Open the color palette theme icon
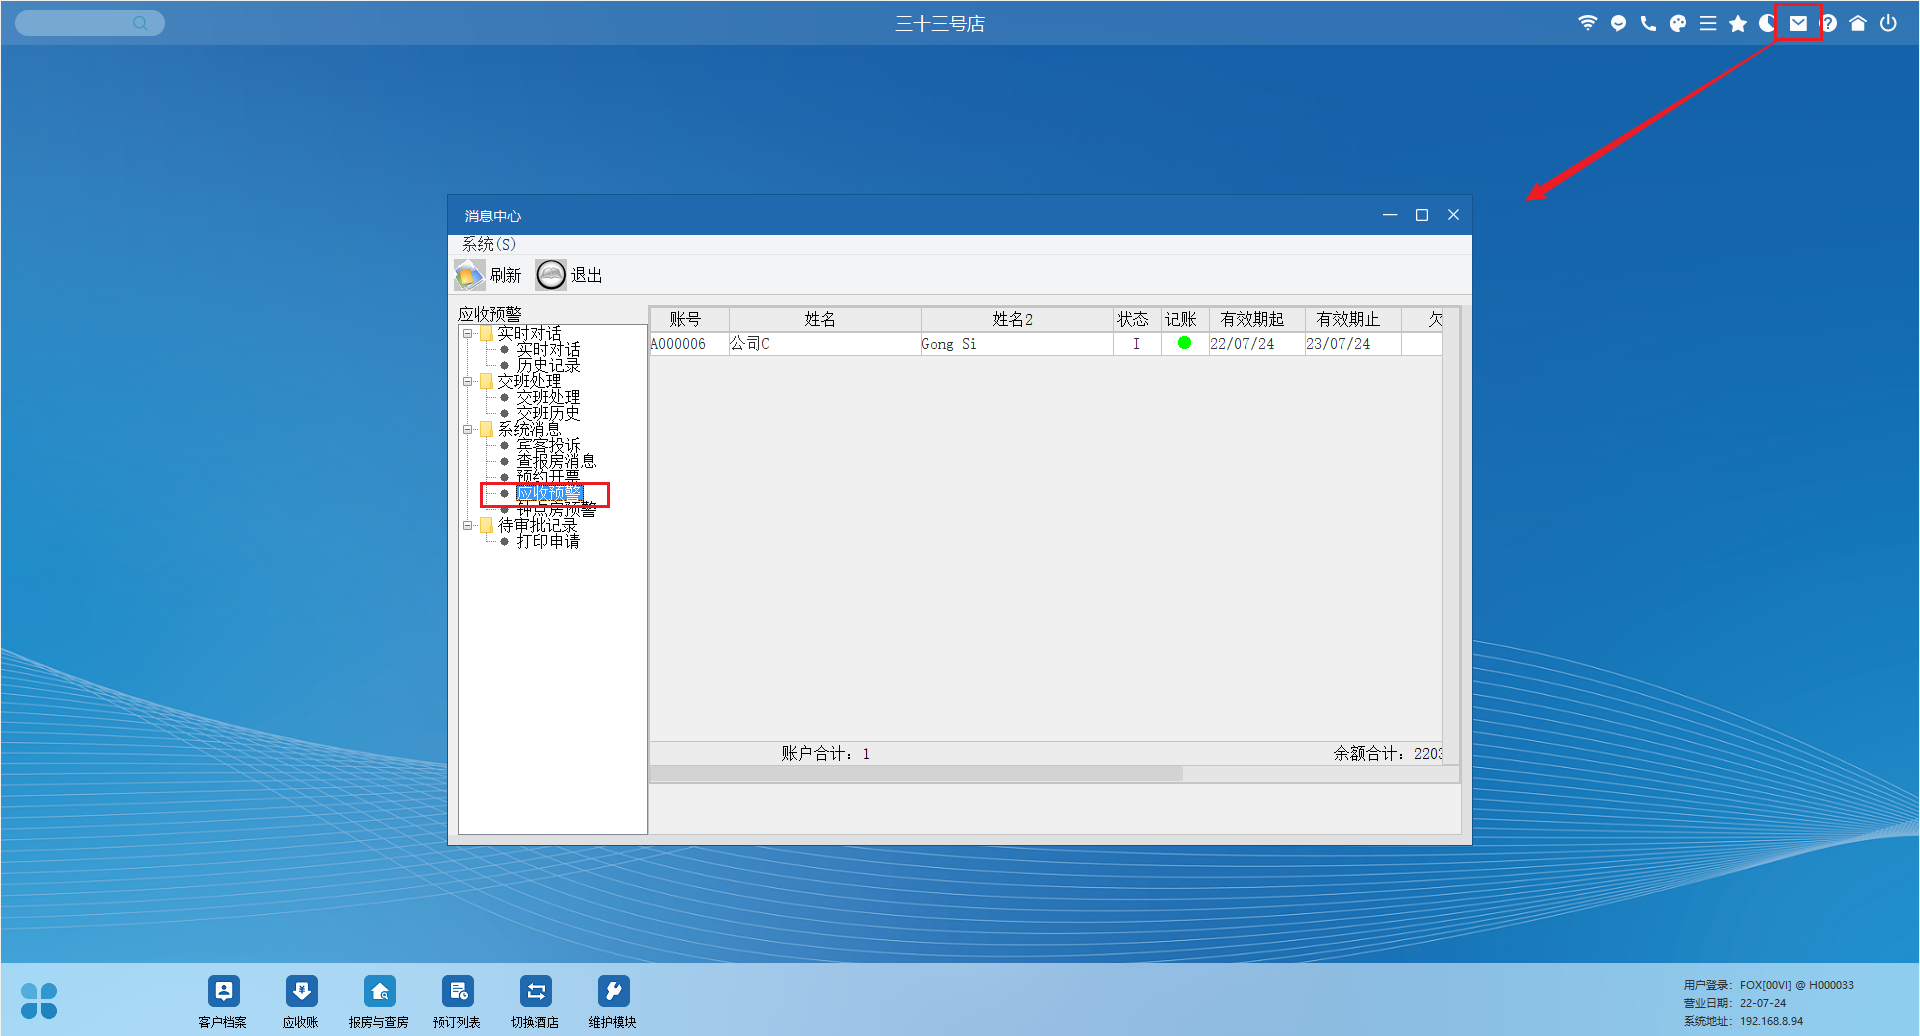 click(x=1678, y=23)
